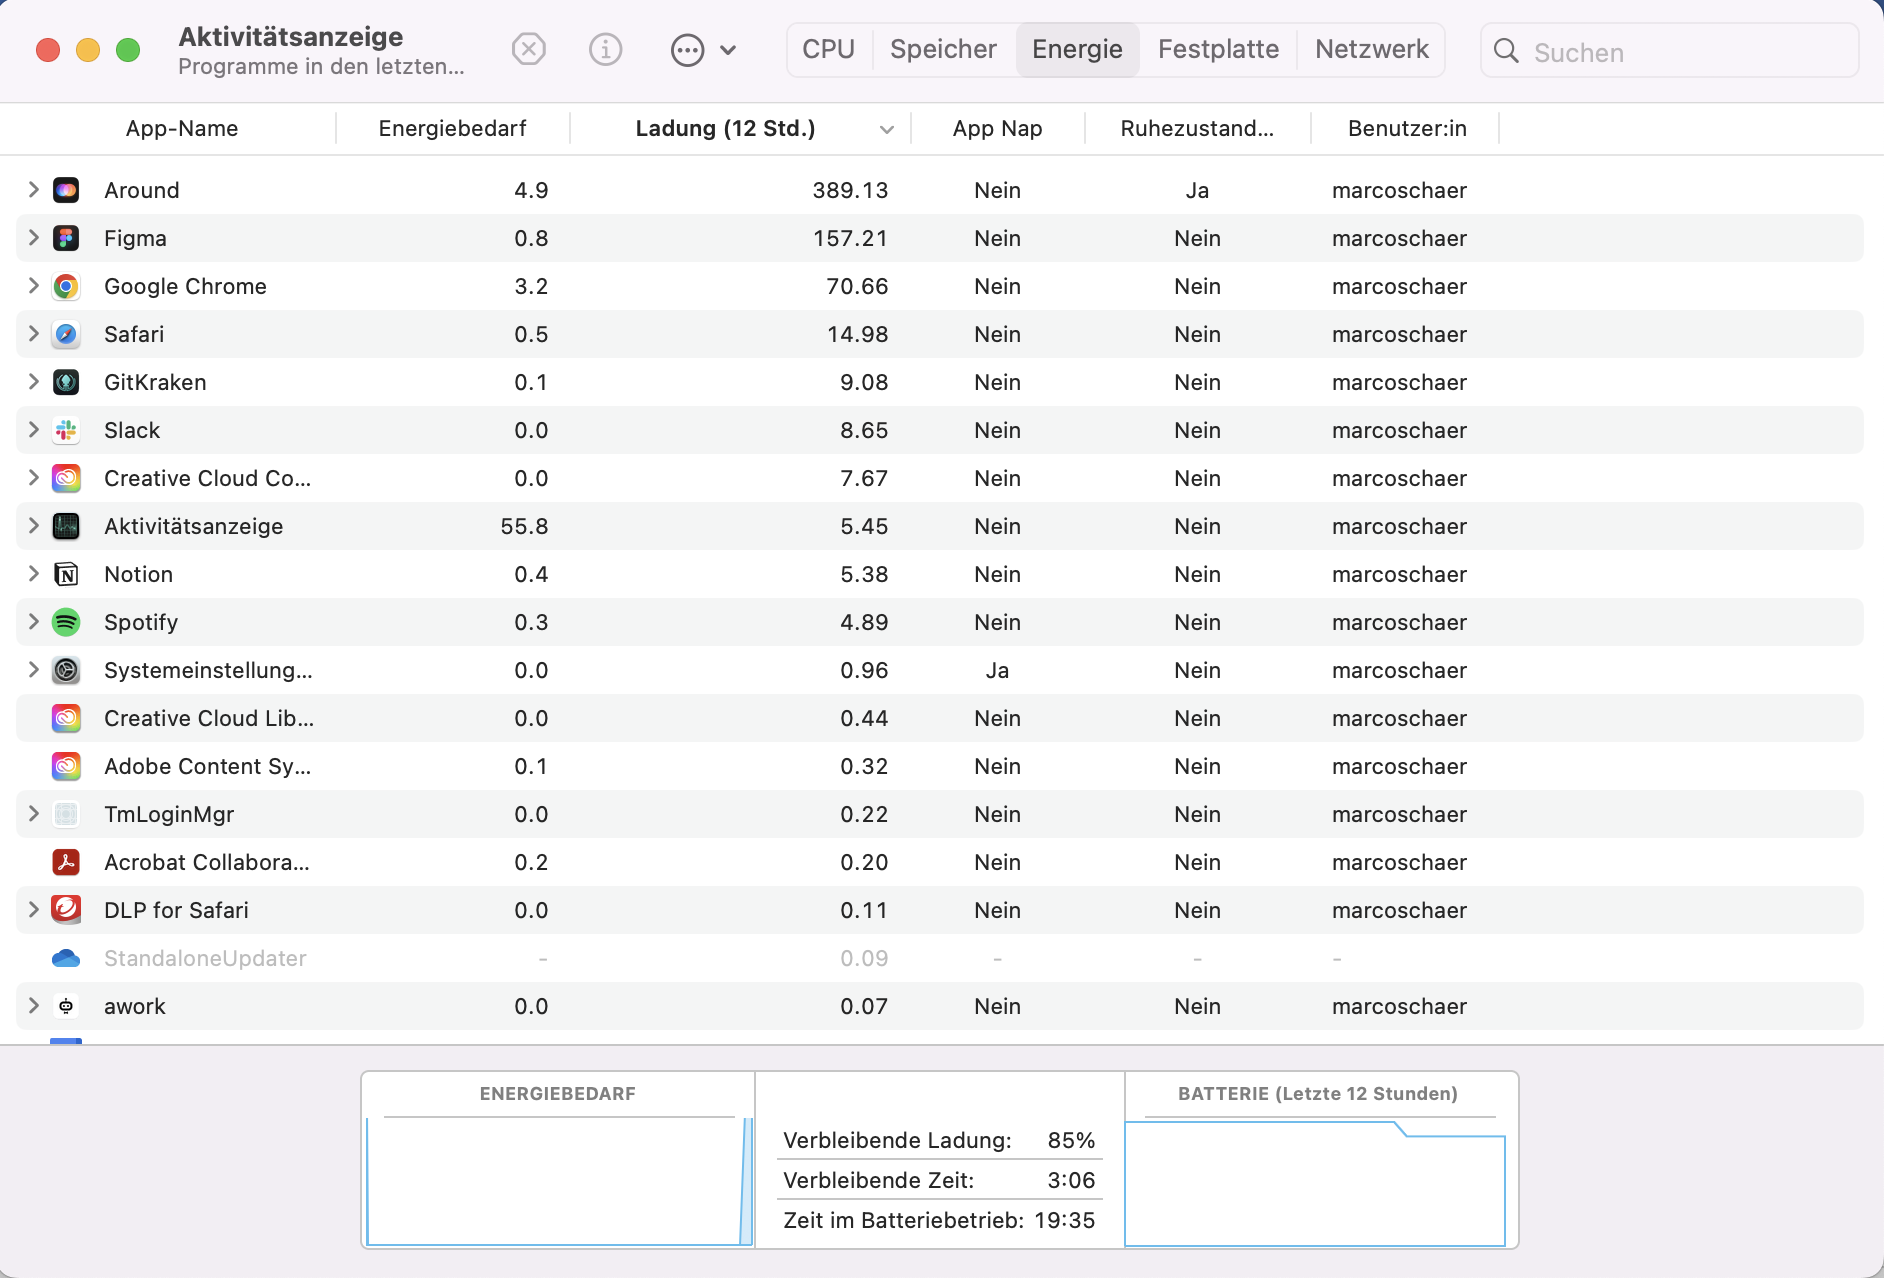
Task: Switch to the CPU tab
Action: tap(829, 49)
